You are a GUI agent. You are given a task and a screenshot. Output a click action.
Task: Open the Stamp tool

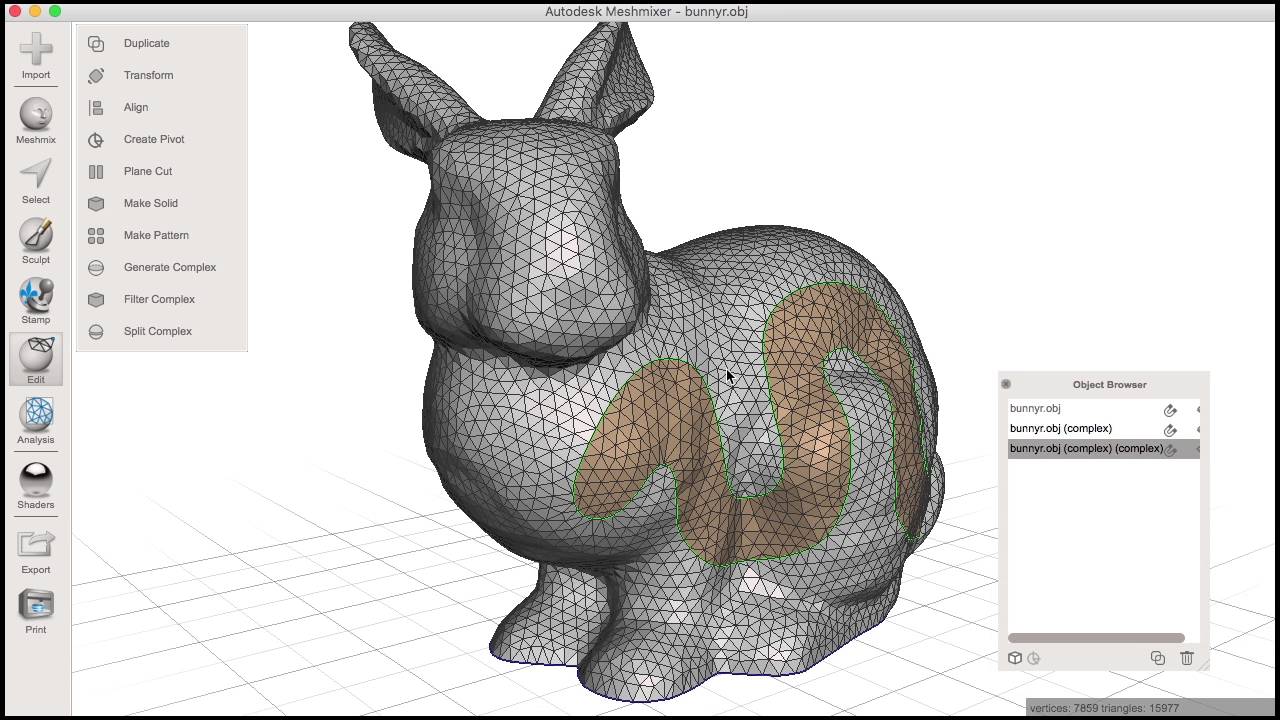tap(35, 302)
